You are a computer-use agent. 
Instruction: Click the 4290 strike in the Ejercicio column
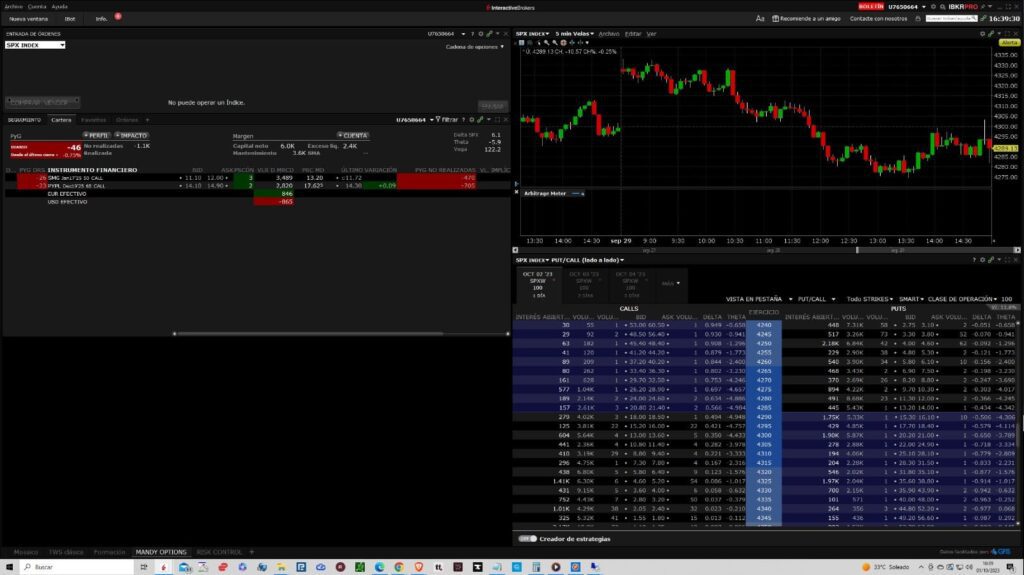(x=763, y=417)
